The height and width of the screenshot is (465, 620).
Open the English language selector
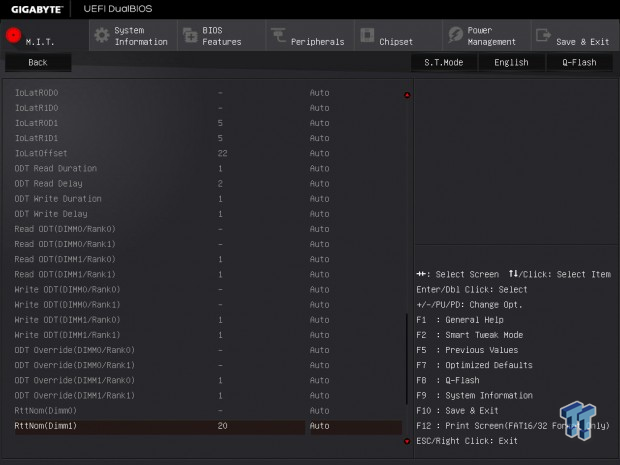(x=511, y=62)
